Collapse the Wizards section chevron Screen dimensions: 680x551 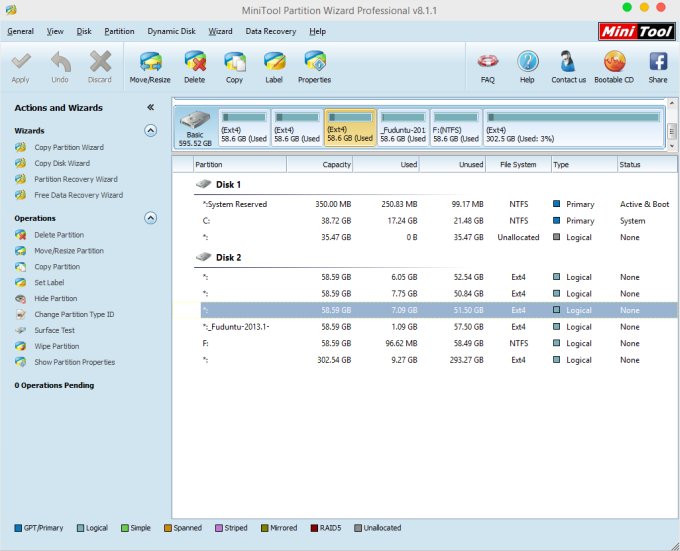(x=150, y=130)
